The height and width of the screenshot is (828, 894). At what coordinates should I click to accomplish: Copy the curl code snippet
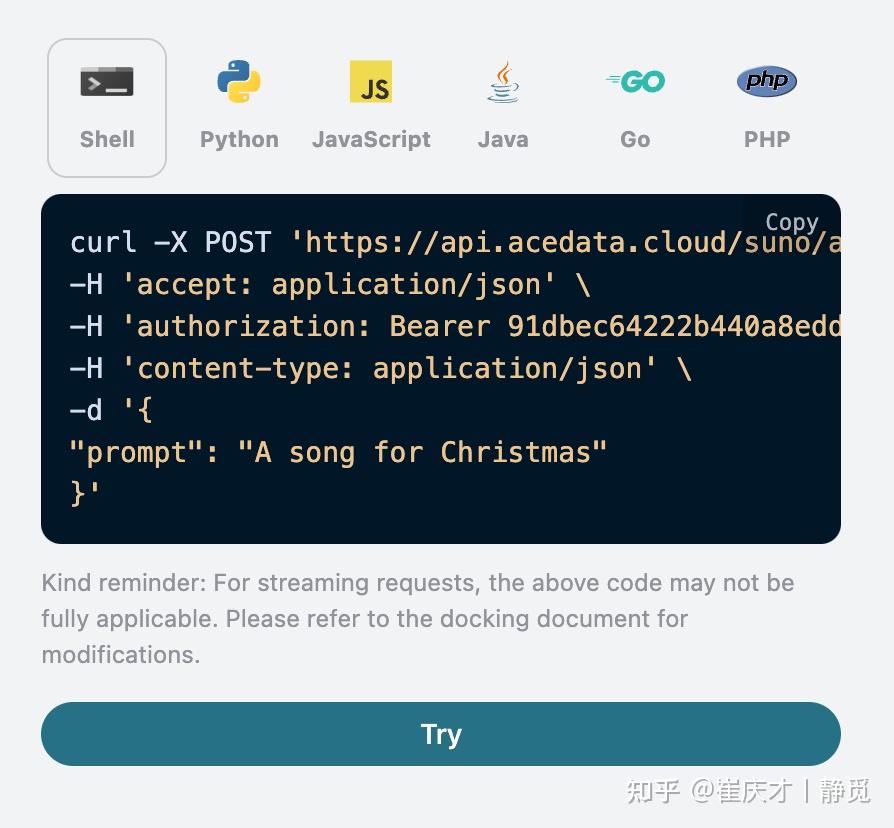791,221
